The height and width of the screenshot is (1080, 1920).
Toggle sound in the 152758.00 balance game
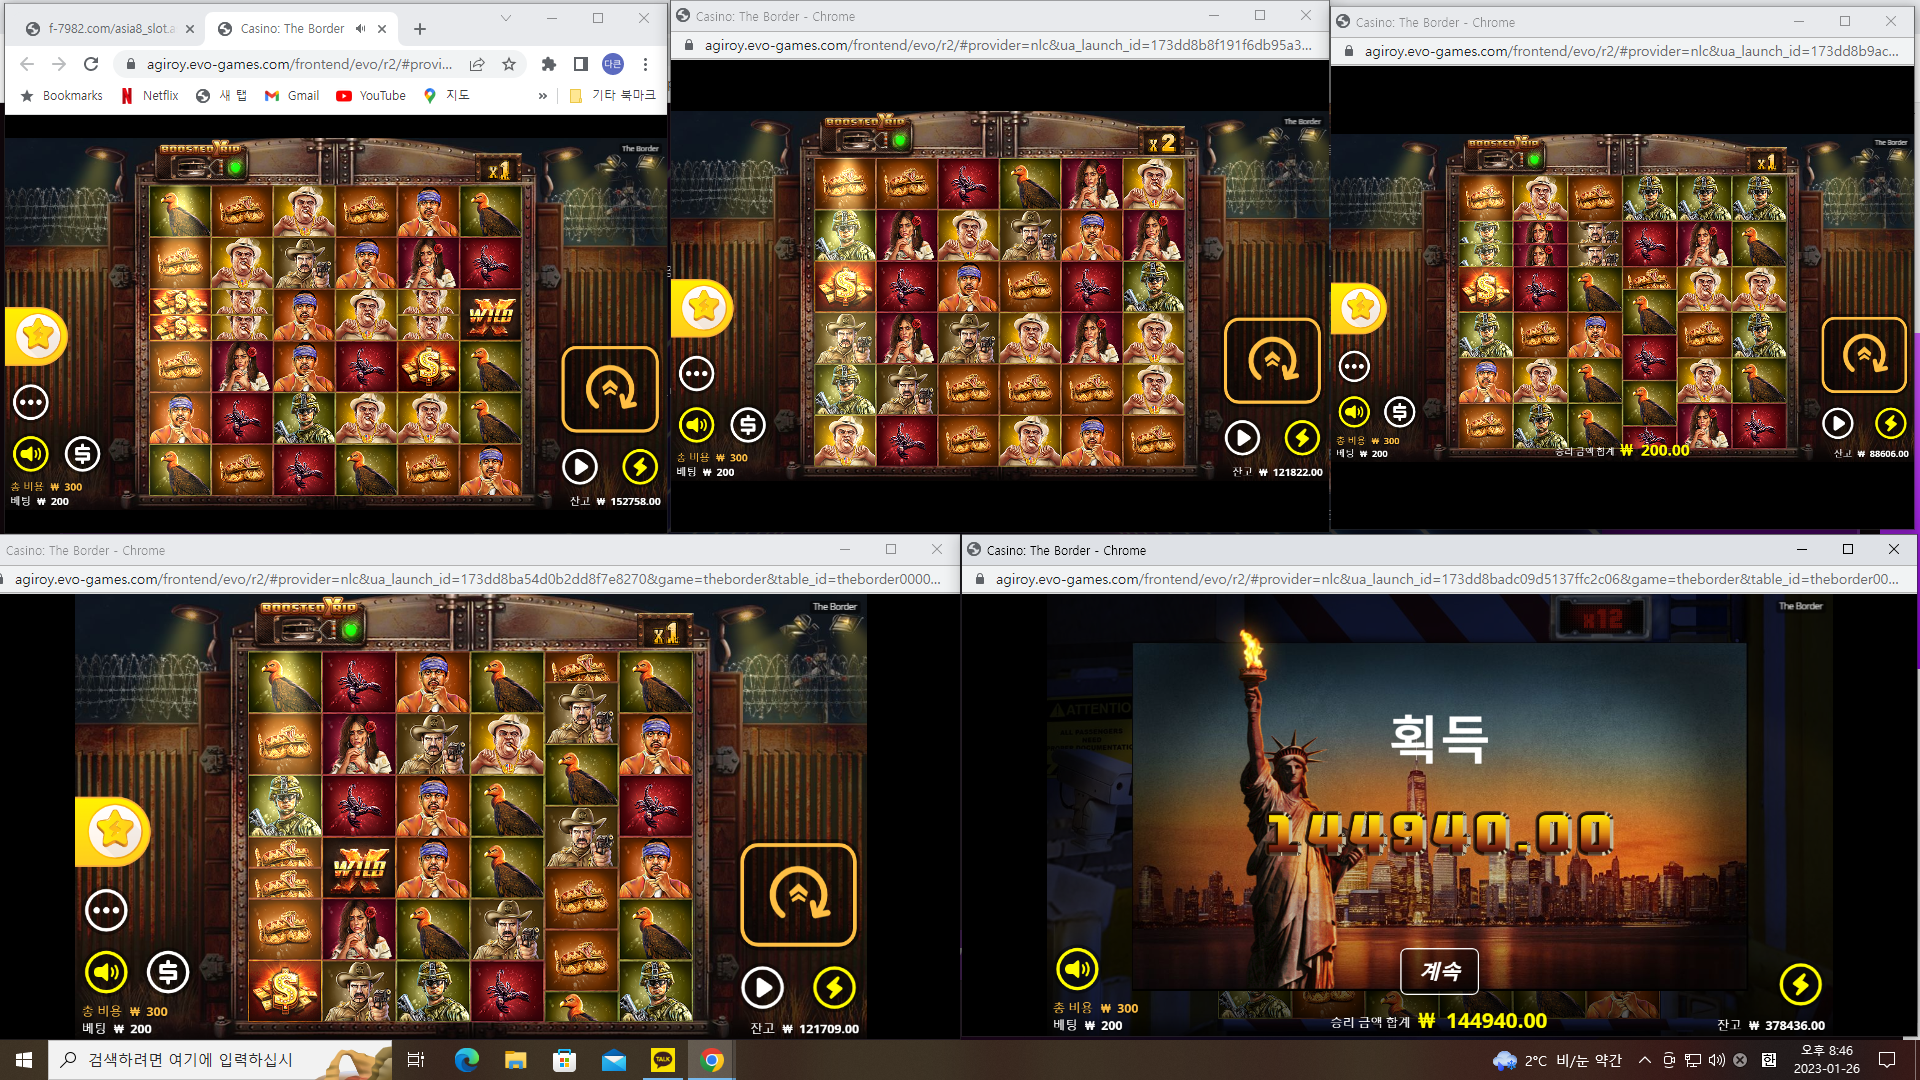click(31, 454)
